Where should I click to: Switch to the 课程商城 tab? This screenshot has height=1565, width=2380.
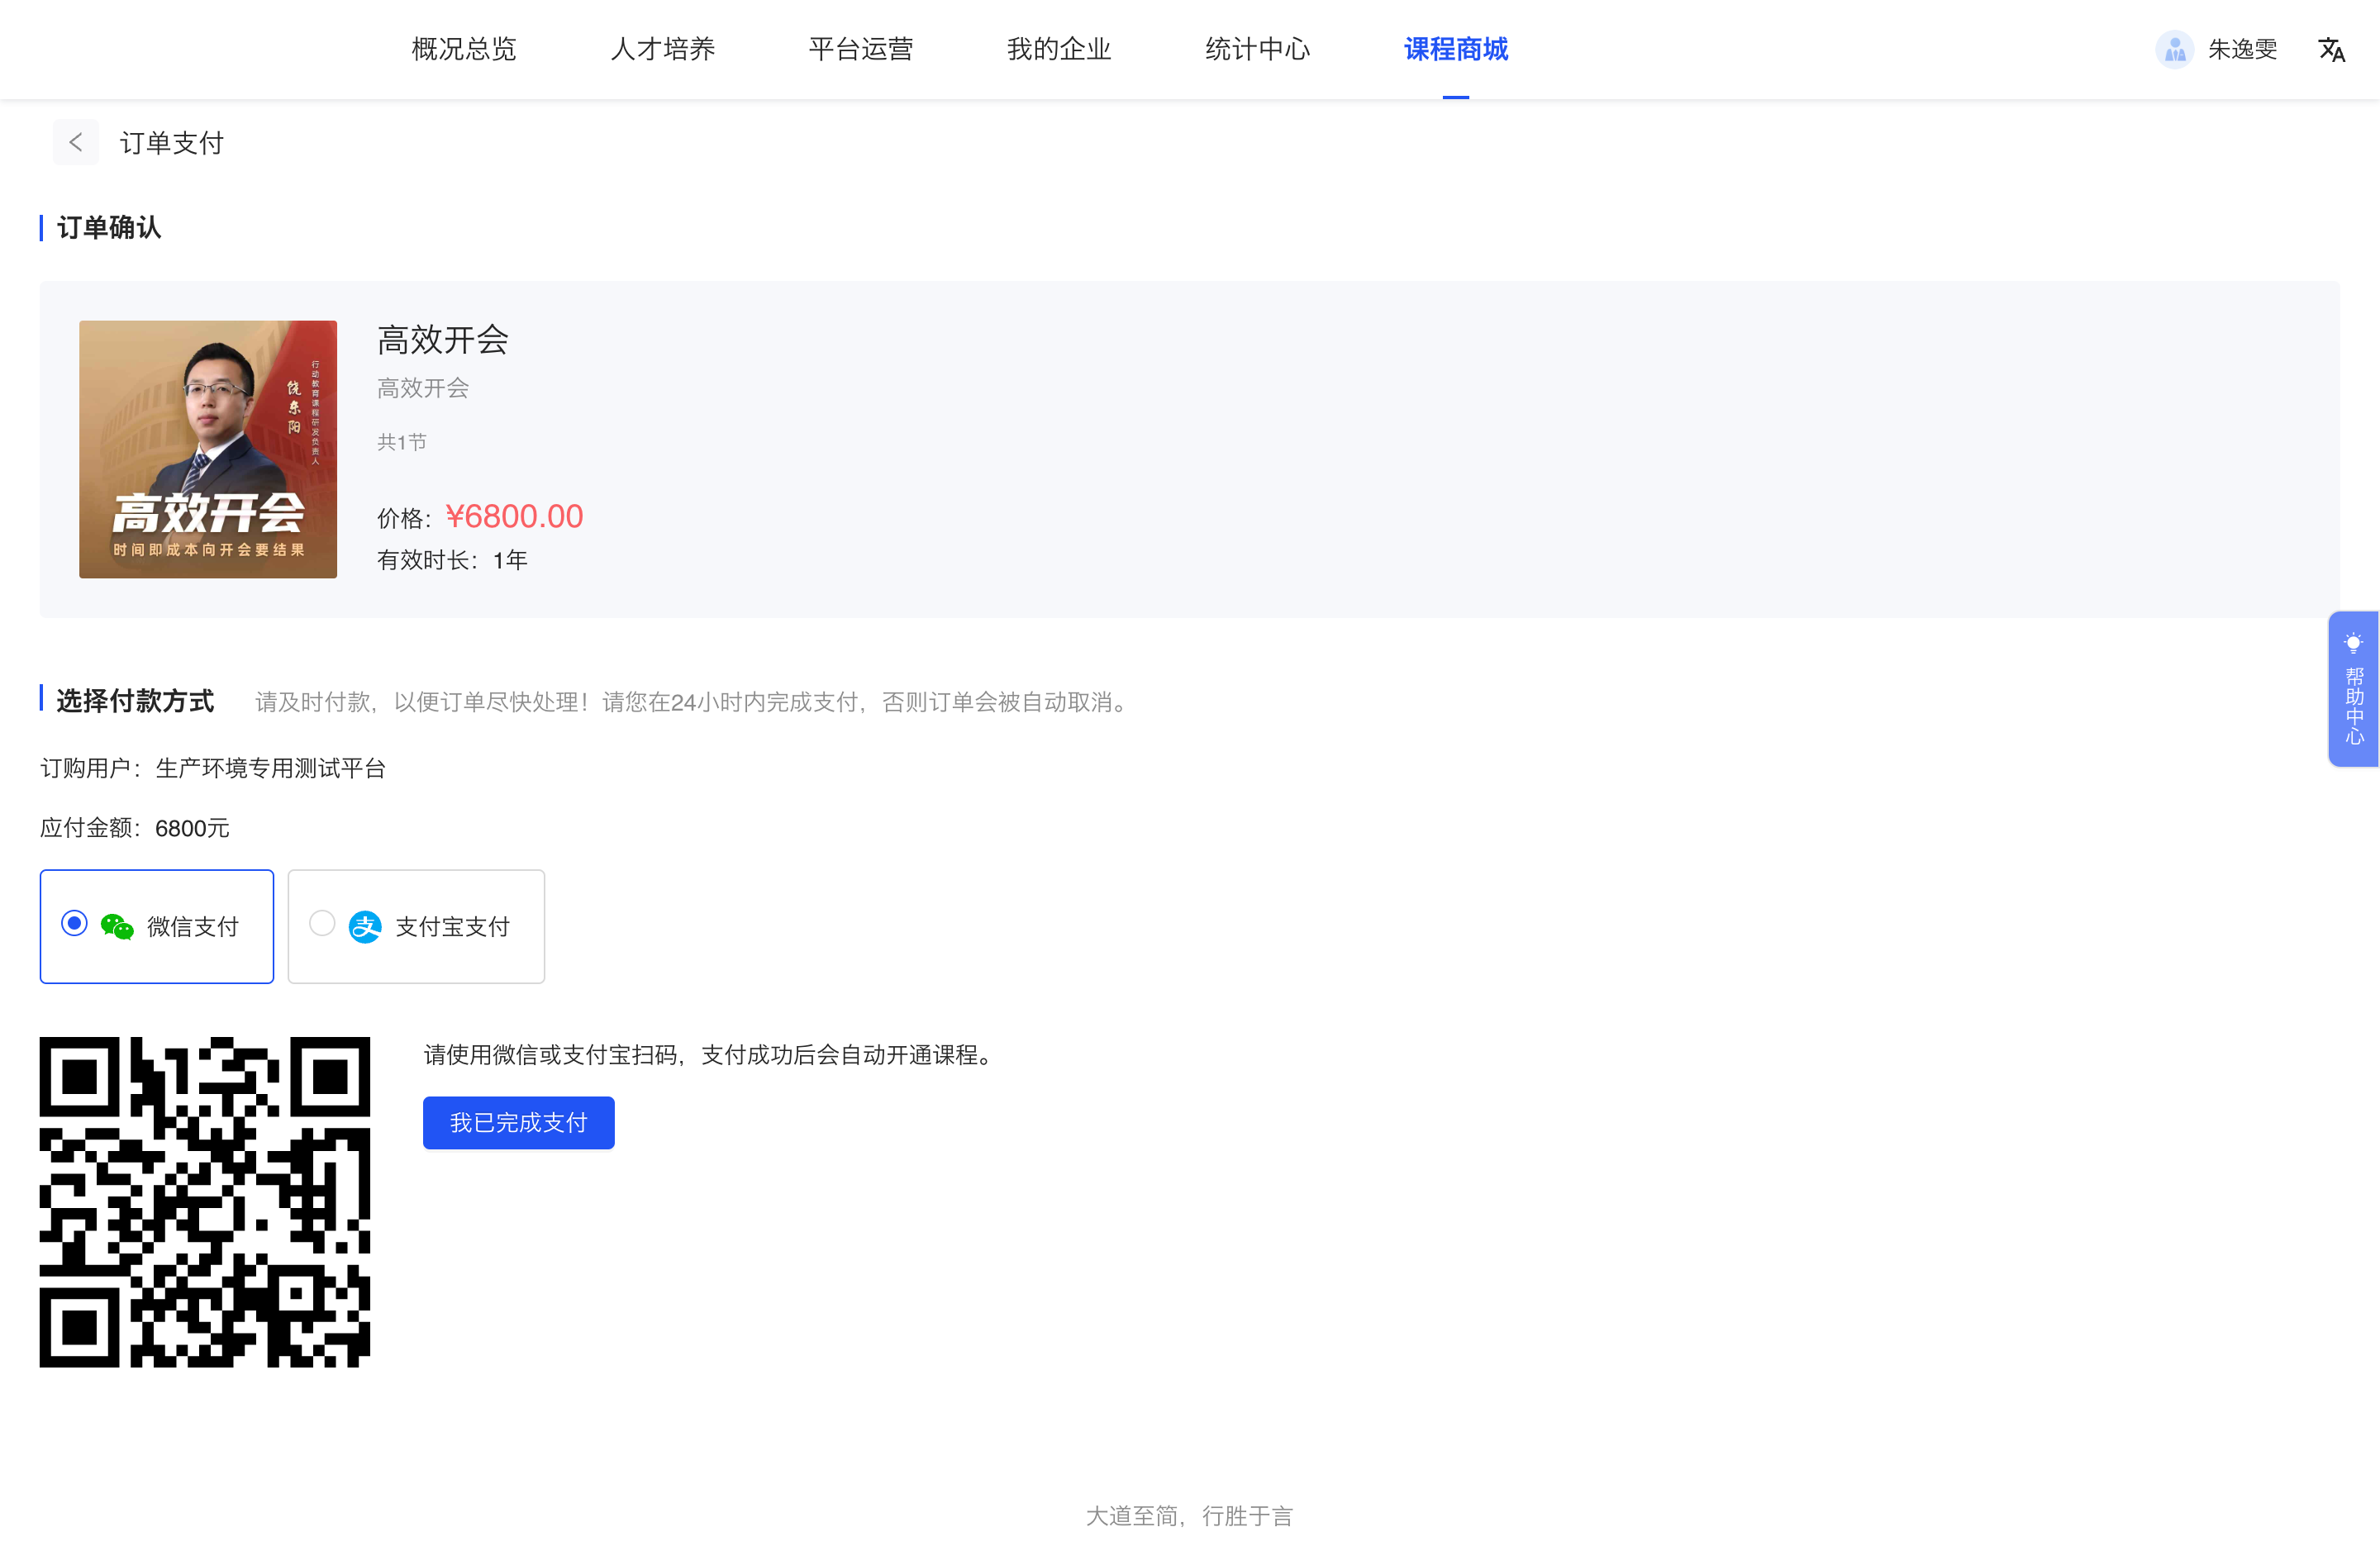1456,49
